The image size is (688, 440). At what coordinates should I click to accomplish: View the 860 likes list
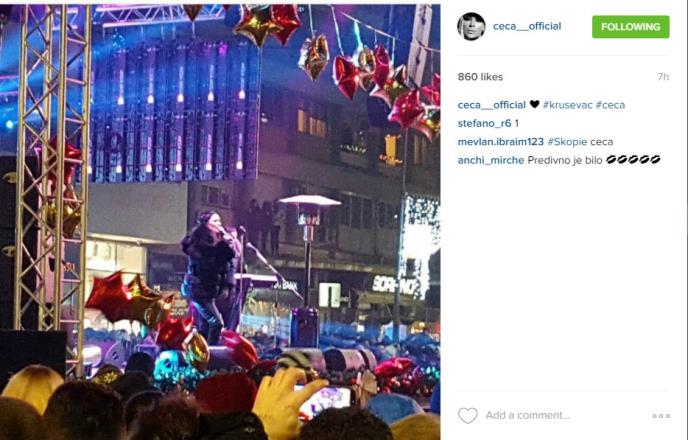click(x=480, y=77)
